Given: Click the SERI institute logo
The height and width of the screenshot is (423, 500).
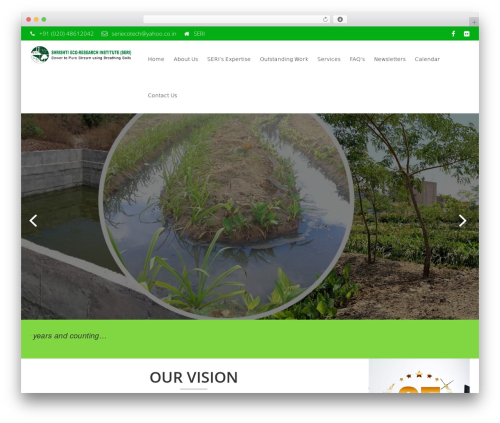Looking at the screenshot, I should (x=81, y=54).
